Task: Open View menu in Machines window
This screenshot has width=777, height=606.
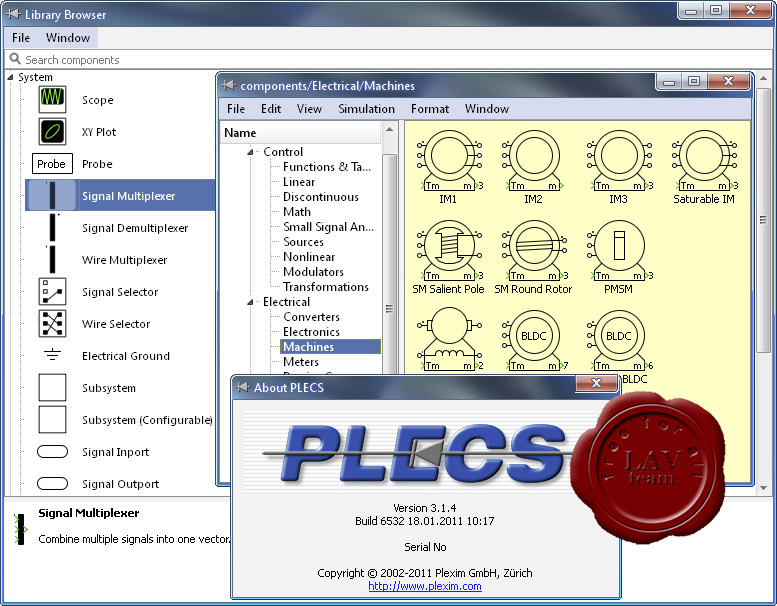Action: (x=309, y=109)
